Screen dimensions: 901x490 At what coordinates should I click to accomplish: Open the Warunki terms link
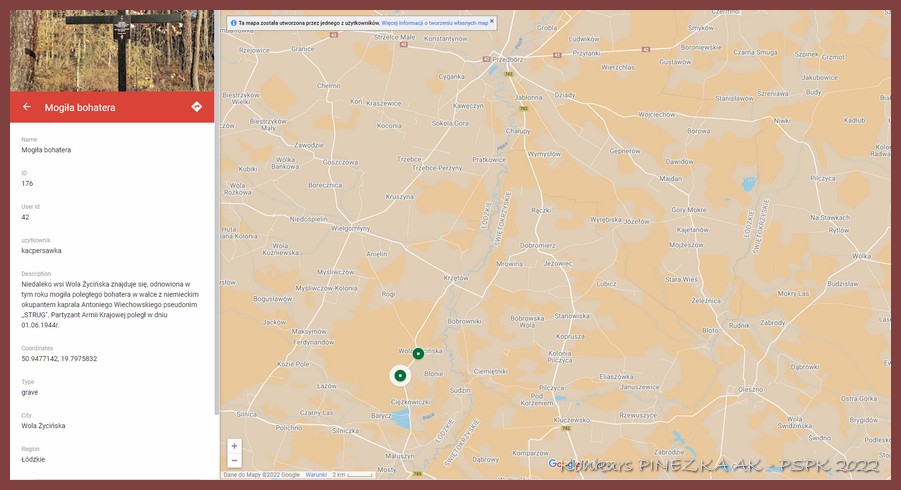[x=316, y=474]
